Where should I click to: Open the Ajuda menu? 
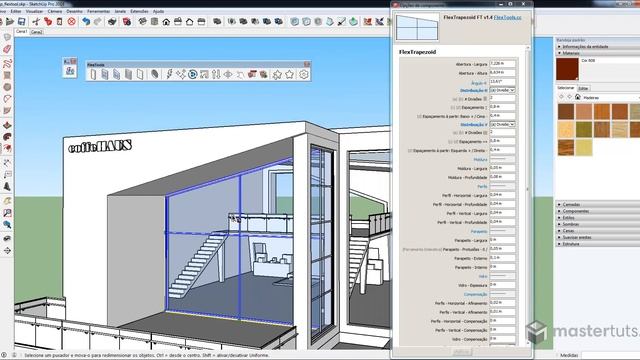(158, 11)
